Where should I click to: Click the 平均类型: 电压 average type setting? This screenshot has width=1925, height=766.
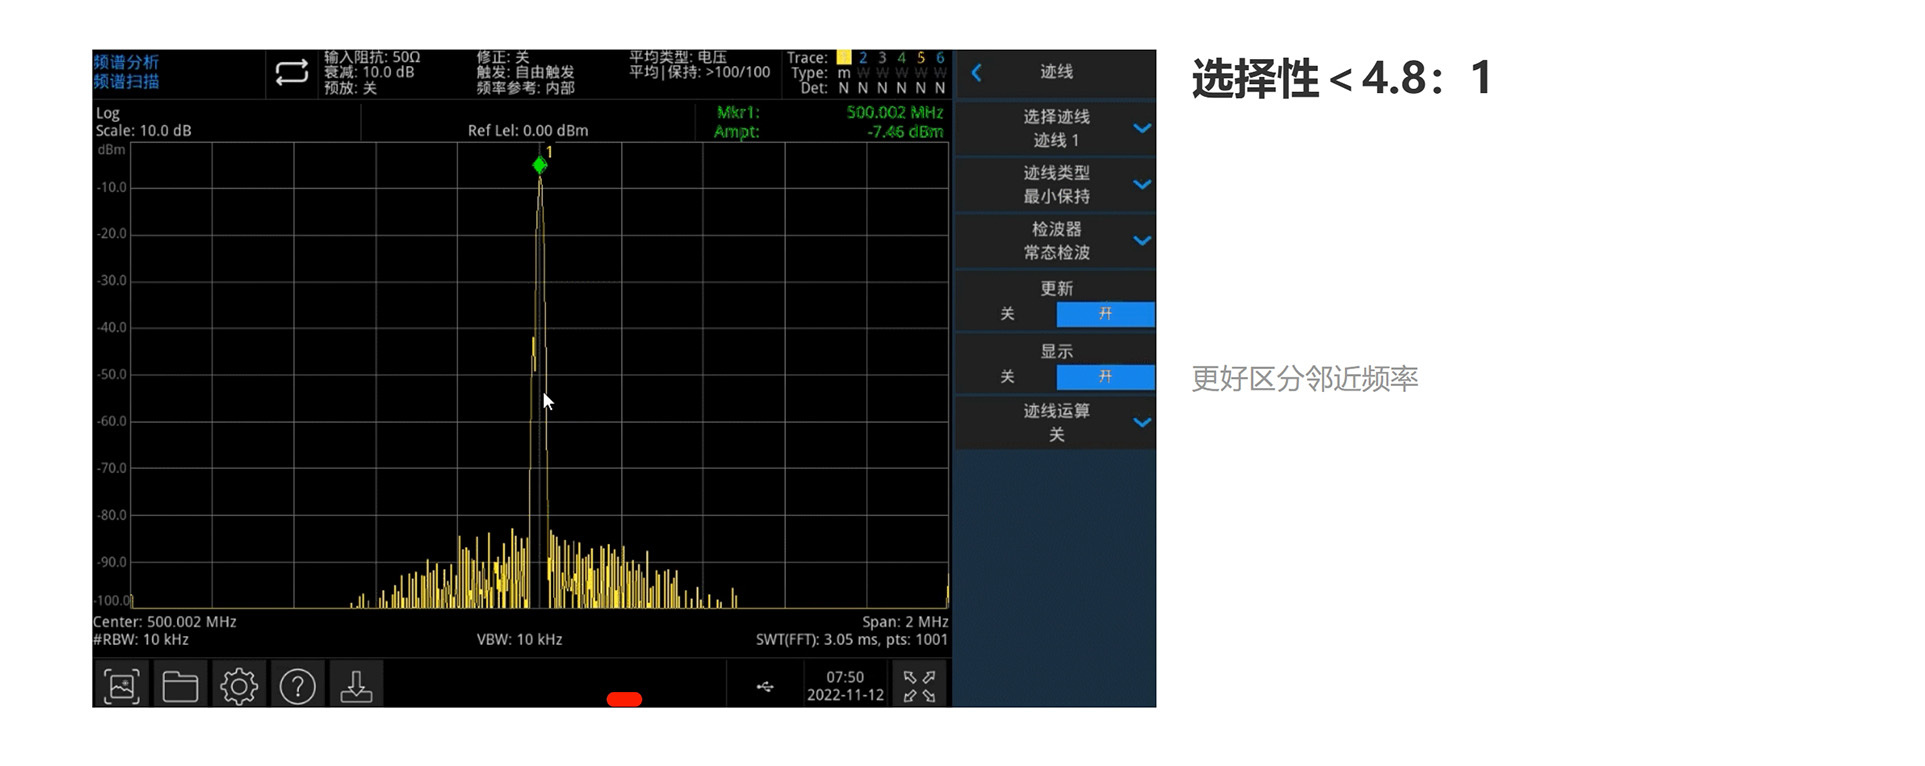click(678, 58)
